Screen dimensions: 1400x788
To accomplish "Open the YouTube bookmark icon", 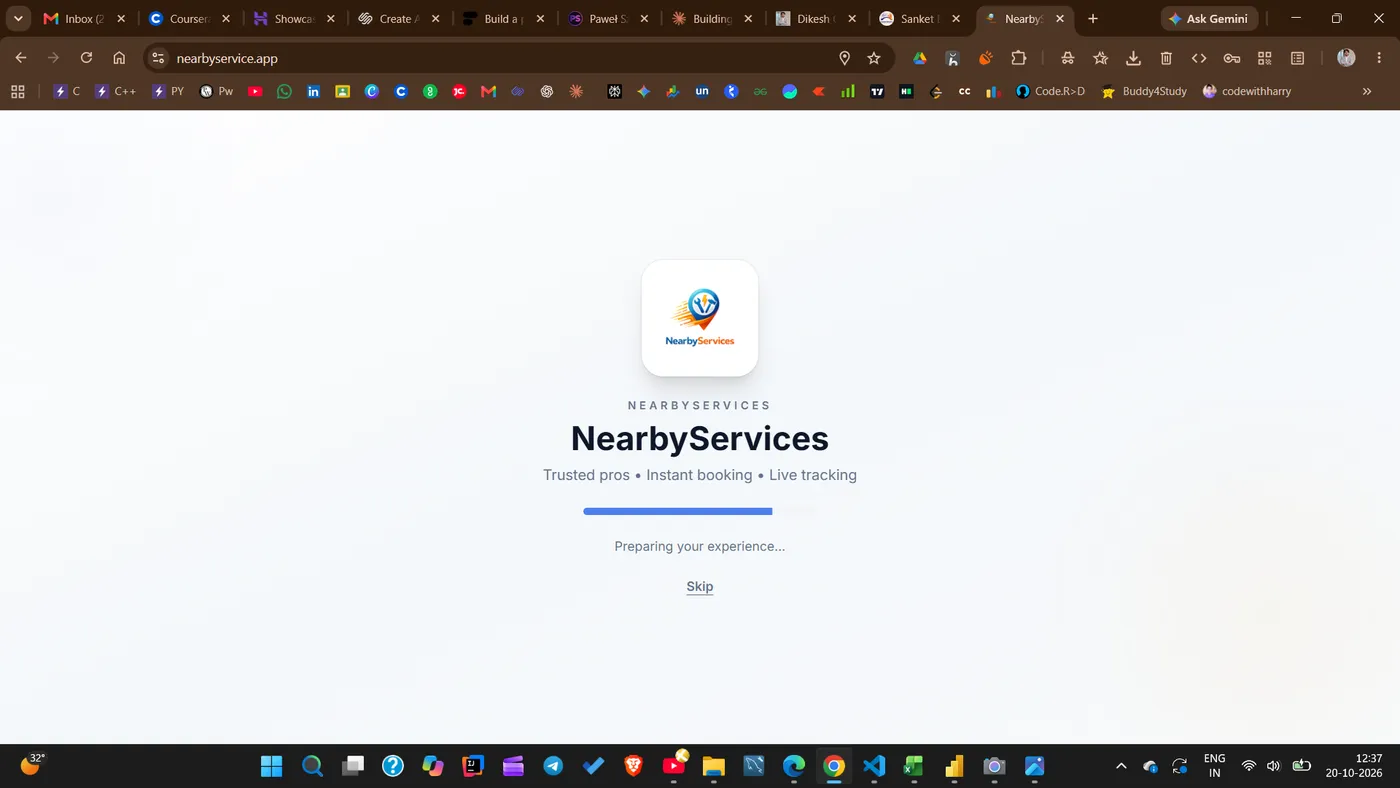I will coord(255,91).
